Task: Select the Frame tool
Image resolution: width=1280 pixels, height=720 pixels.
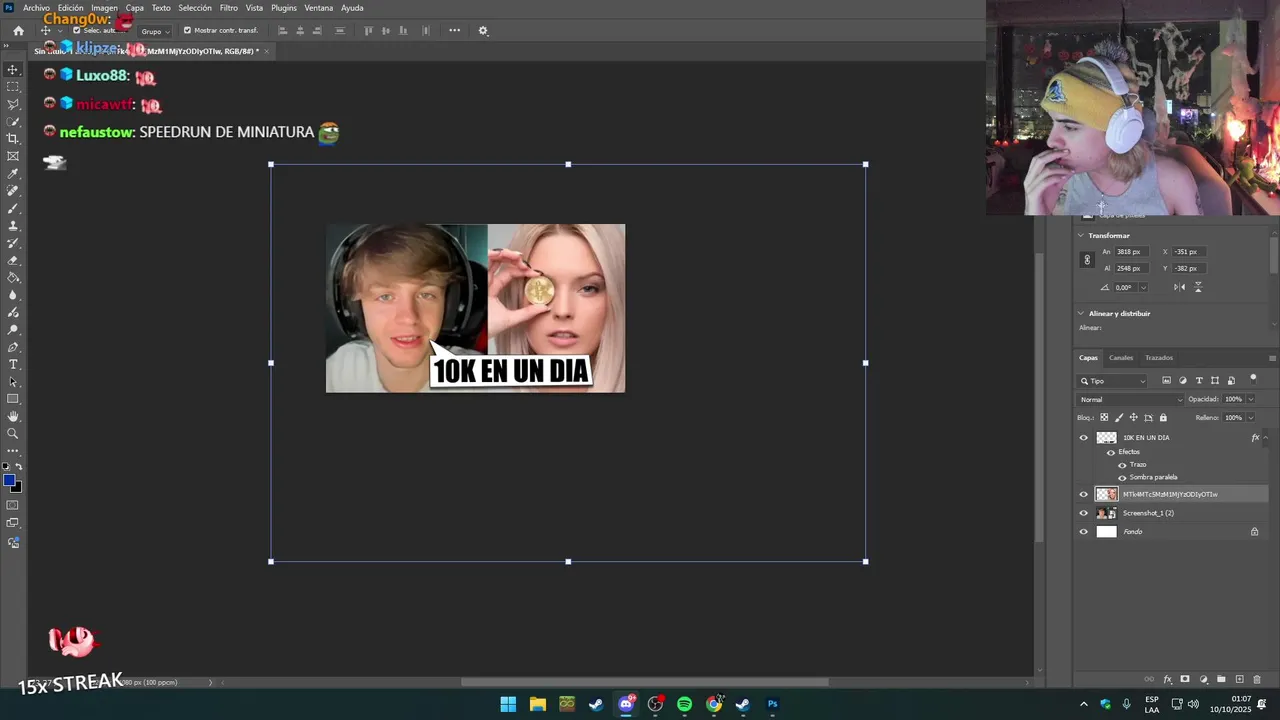Action: tap(13, 156)
